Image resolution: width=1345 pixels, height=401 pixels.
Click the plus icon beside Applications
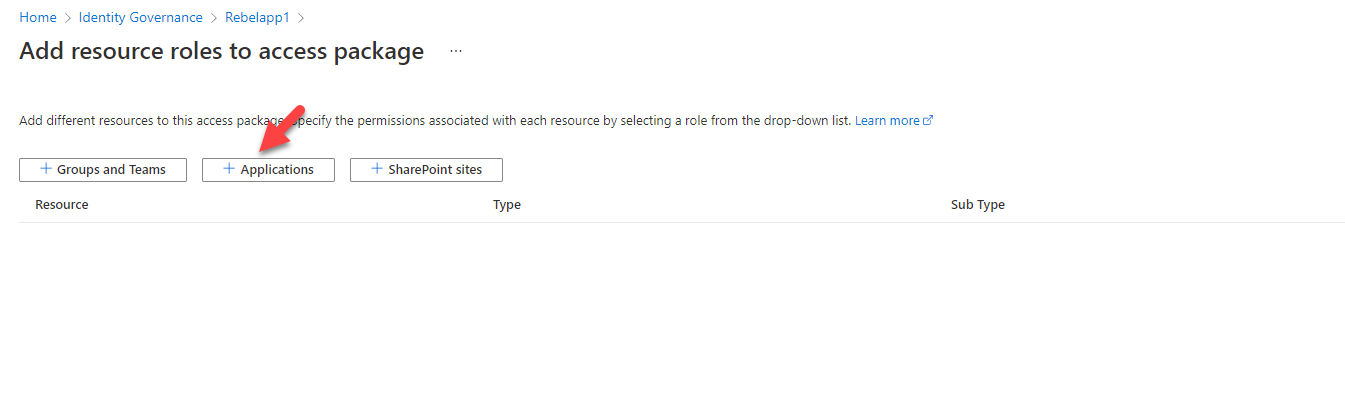pyautogui.click(x=229, y=169)
